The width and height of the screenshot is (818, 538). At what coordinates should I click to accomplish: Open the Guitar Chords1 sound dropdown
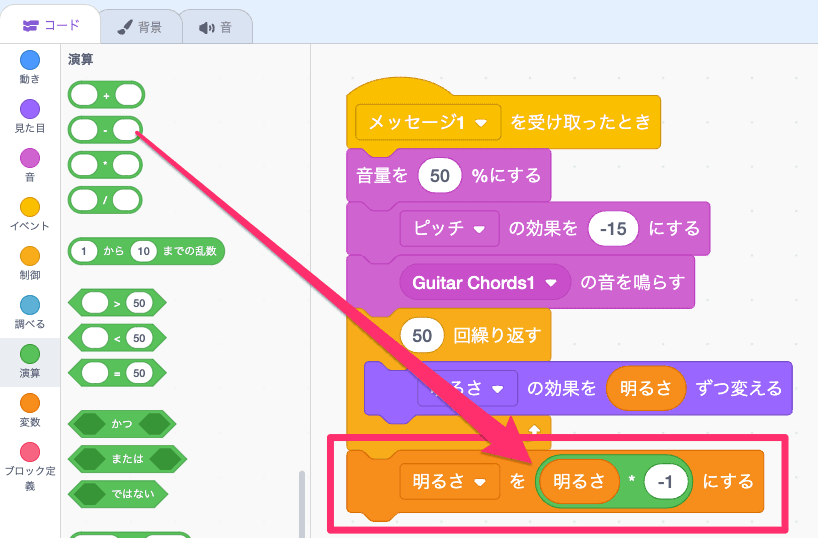coord(485,282)
